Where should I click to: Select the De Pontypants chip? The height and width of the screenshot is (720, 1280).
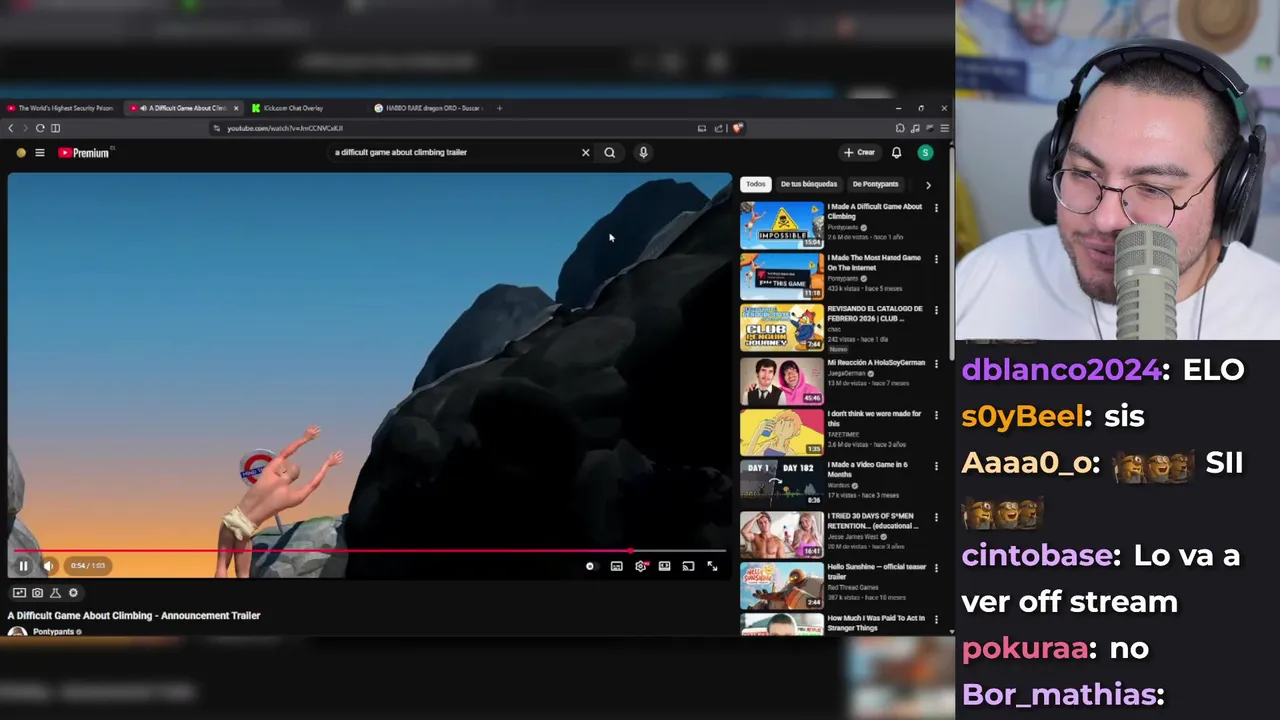[x=875, y=184]
